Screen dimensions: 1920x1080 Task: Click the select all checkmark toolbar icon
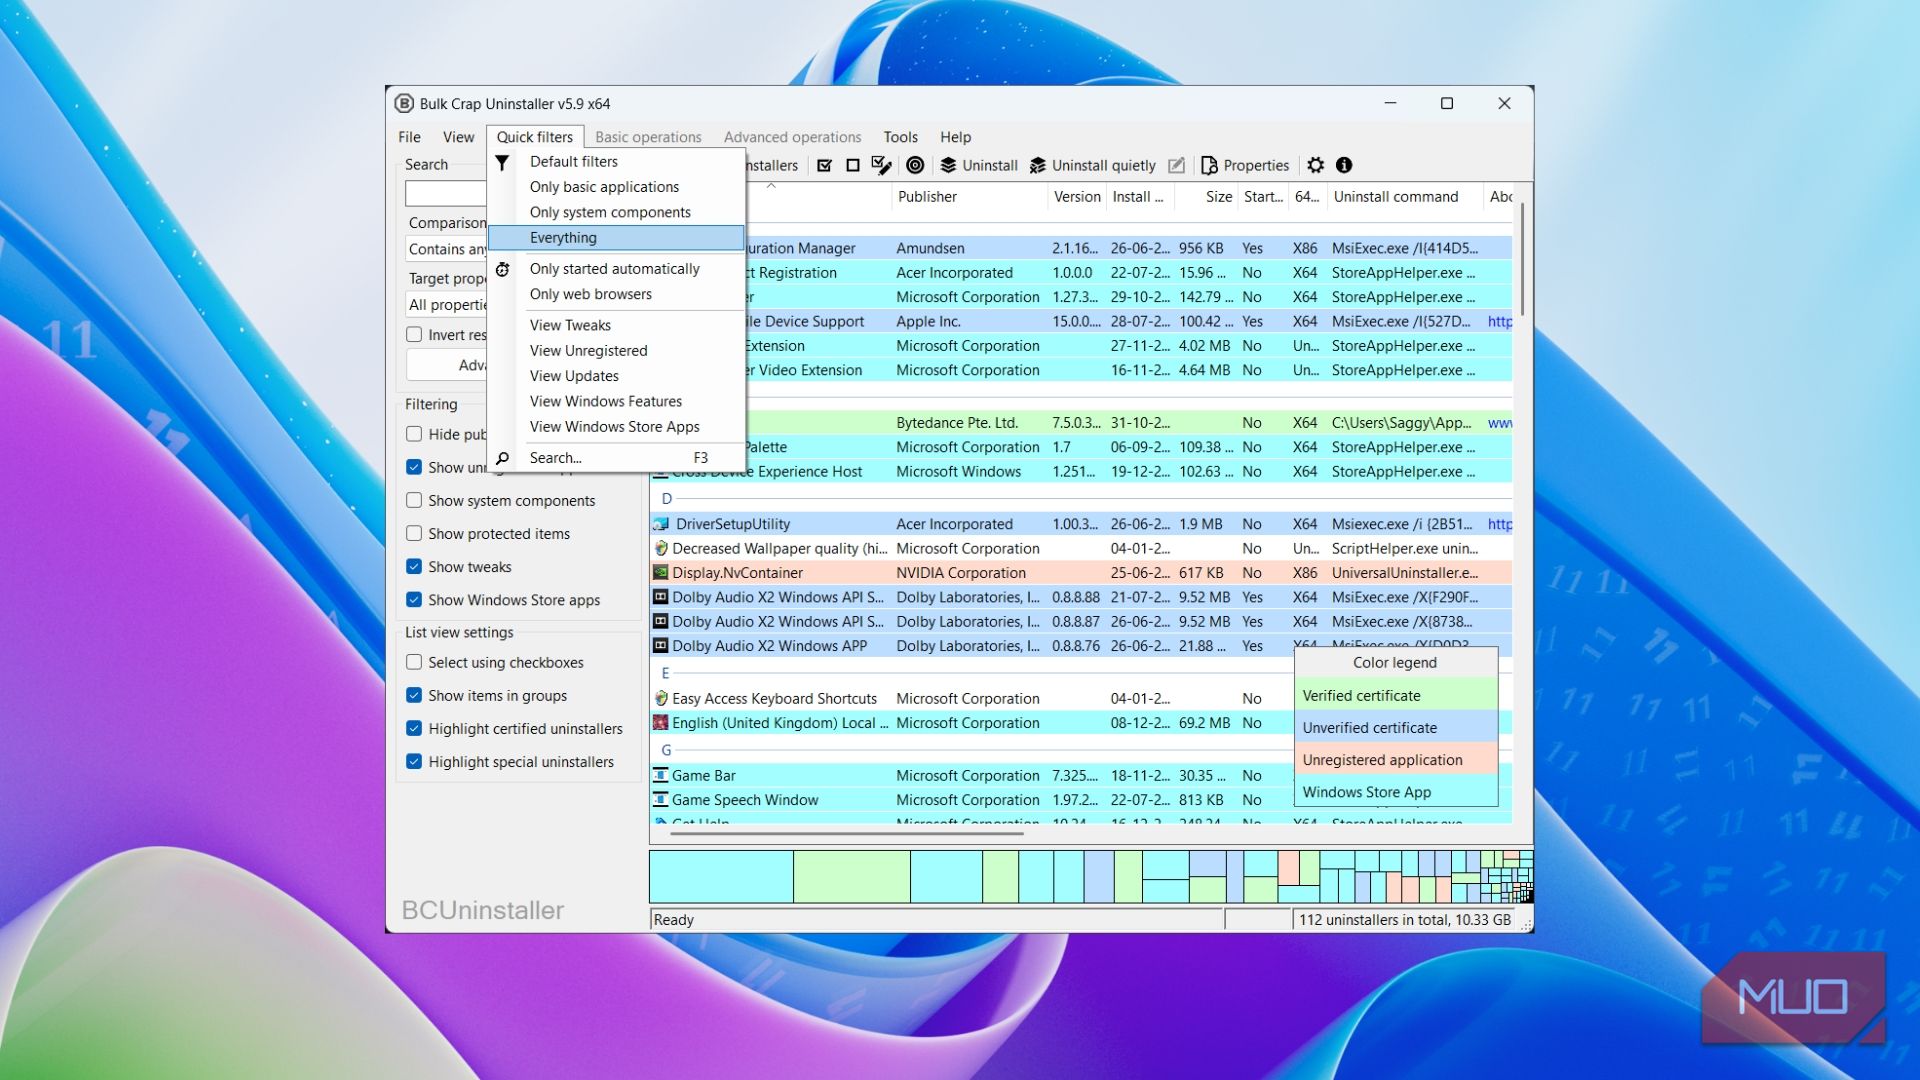[x=825, y=166]
